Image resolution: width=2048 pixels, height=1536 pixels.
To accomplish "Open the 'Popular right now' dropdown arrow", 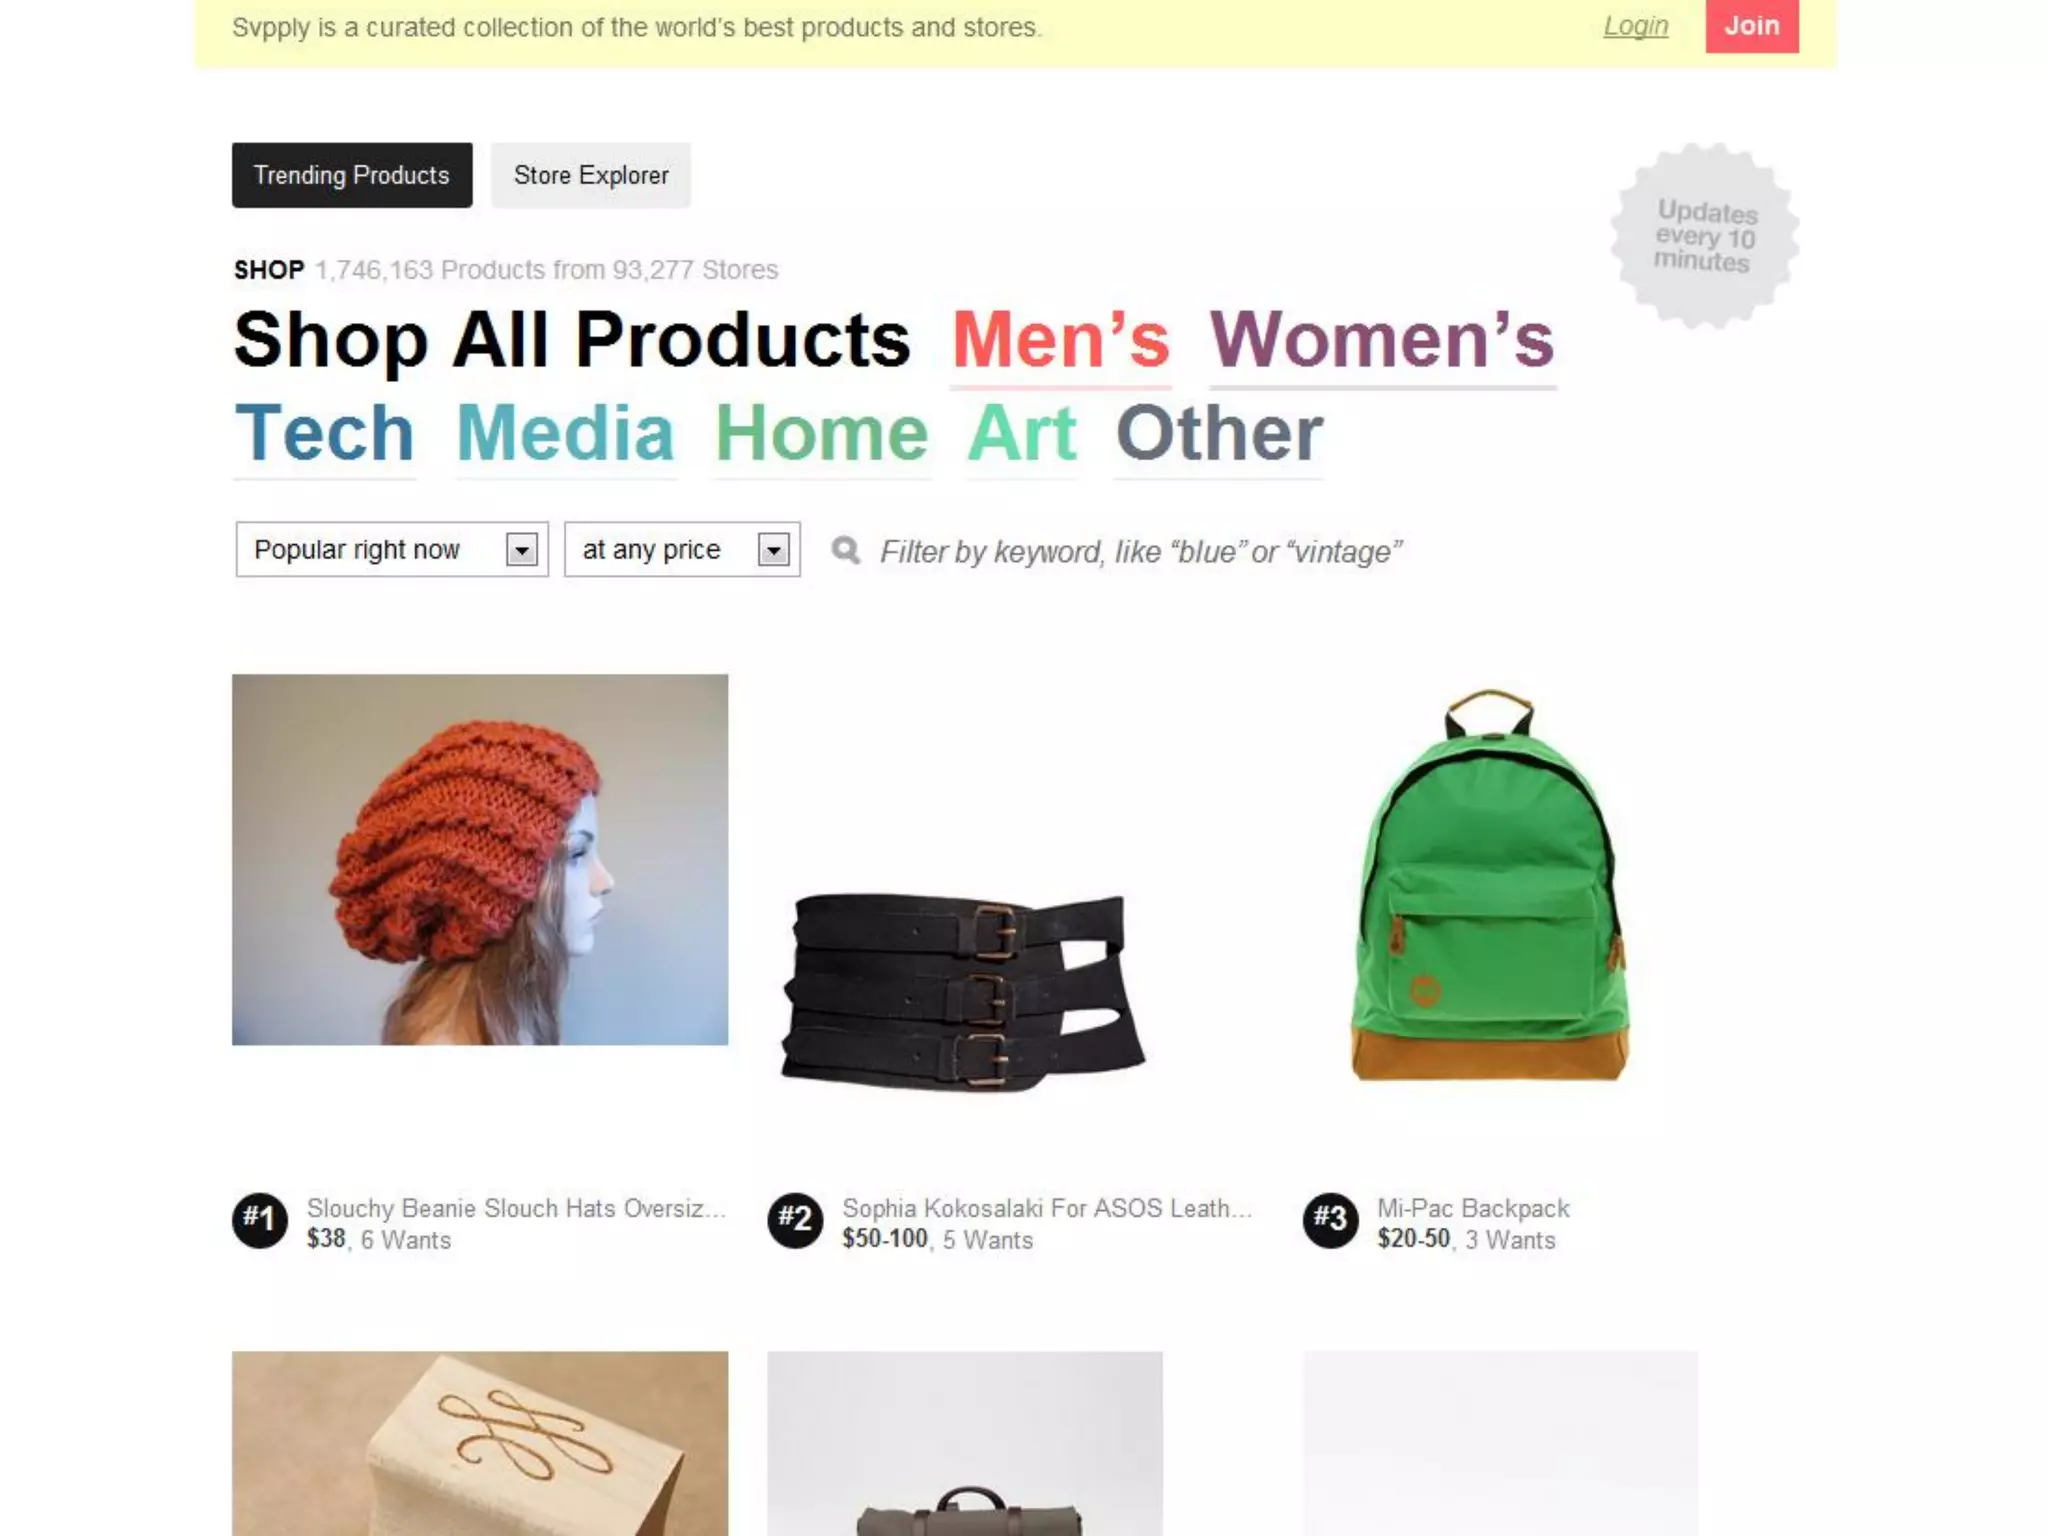I will coord(521,550).
